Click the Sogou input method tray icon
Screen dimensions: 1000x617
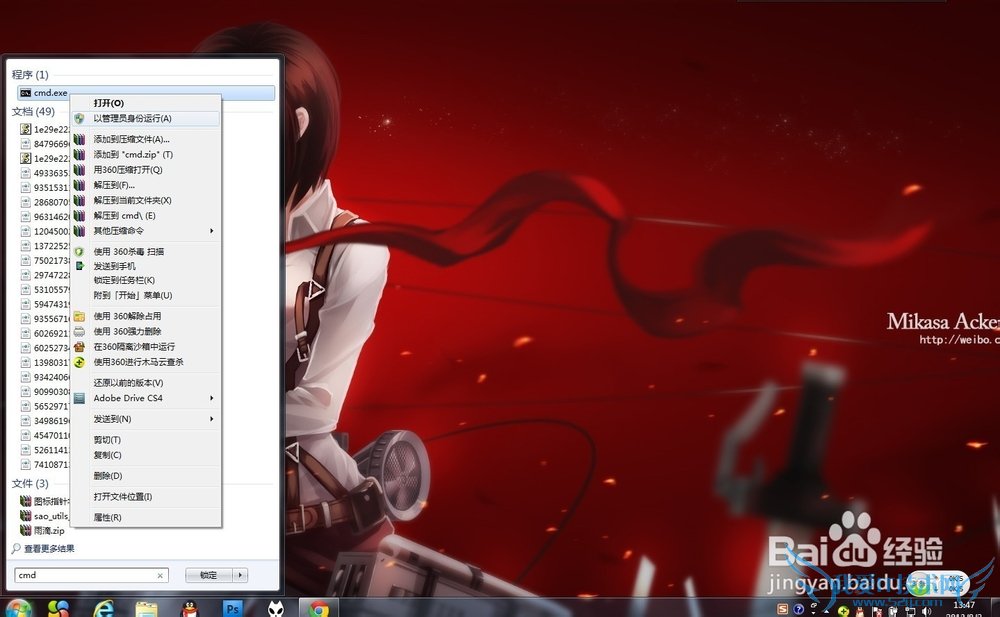pyautogui.click(x=784, y=609)
